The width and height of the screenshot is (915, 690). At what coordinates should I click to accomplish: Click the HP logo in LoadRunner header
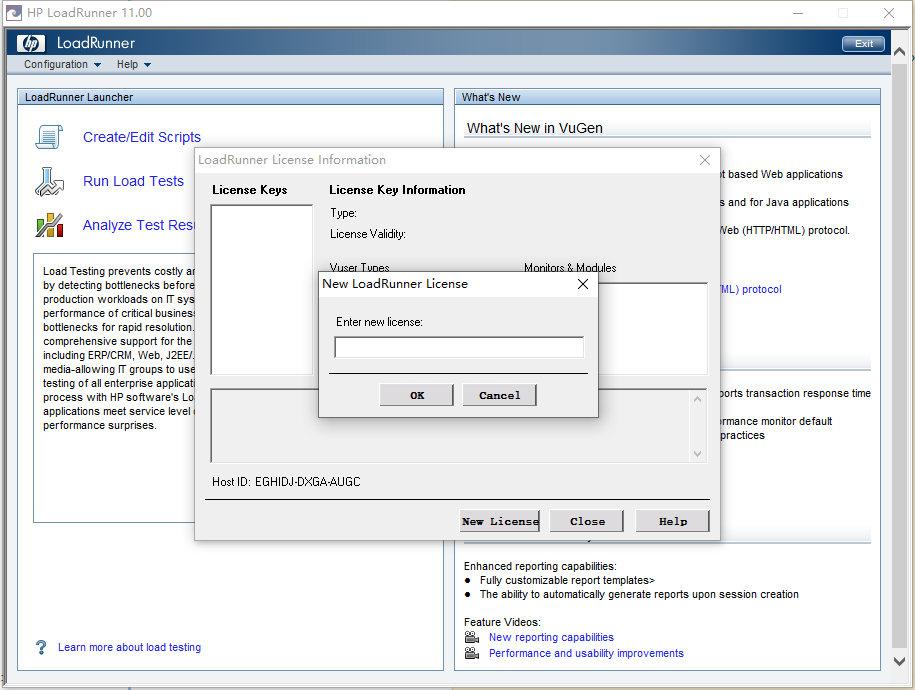click(30, 43)
